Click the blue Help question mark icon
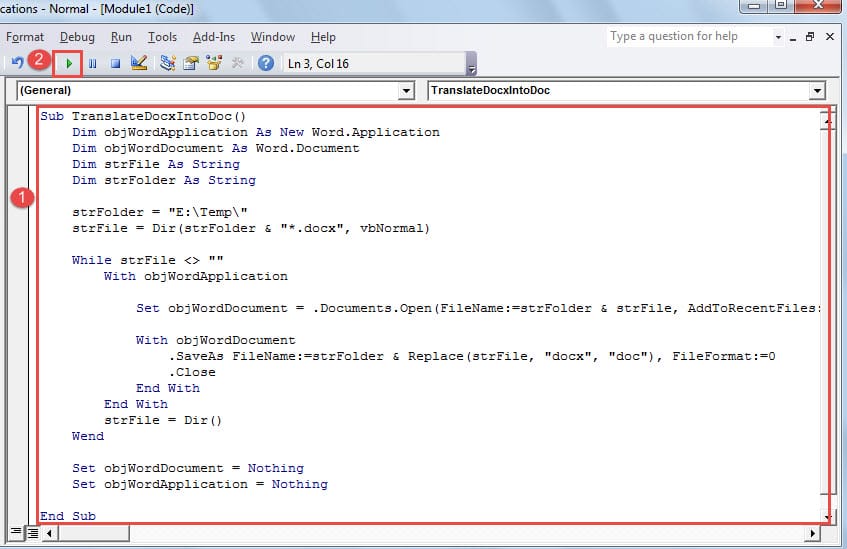Viewport: 847px width, 549px height. [265, 63]
